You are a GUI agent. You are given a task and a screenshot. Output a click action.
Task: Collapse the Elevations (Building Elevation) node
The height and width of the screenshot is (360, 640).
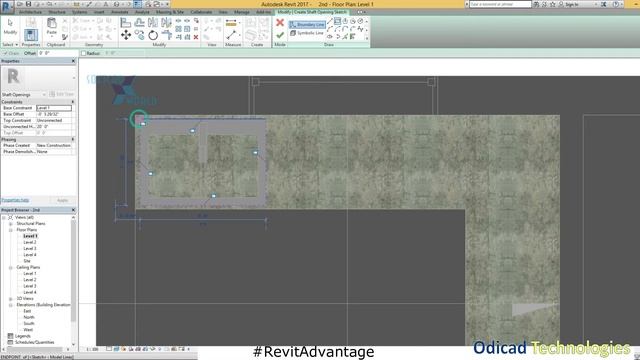pos(11,305)
